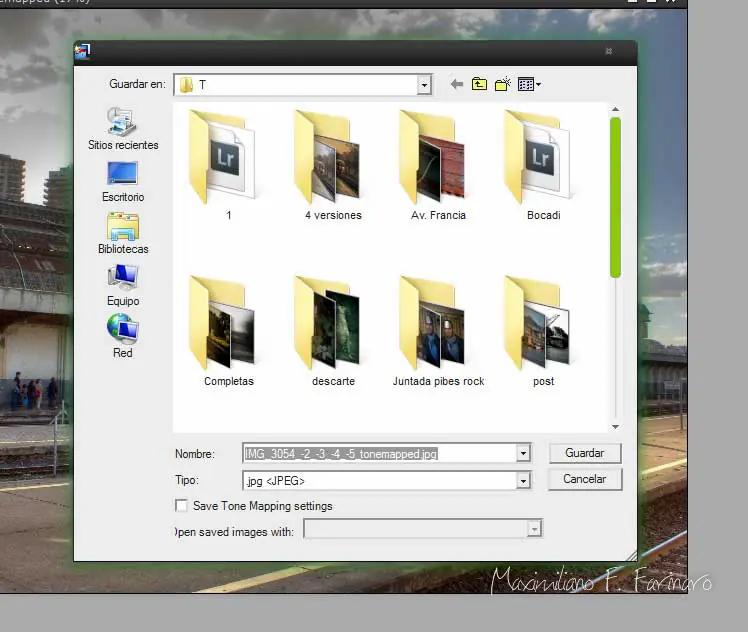This screenshot has height=632, width=748.
Task: Click the scroll up arrow of file list
Action: pyautogui.click(x=615, y=109)
